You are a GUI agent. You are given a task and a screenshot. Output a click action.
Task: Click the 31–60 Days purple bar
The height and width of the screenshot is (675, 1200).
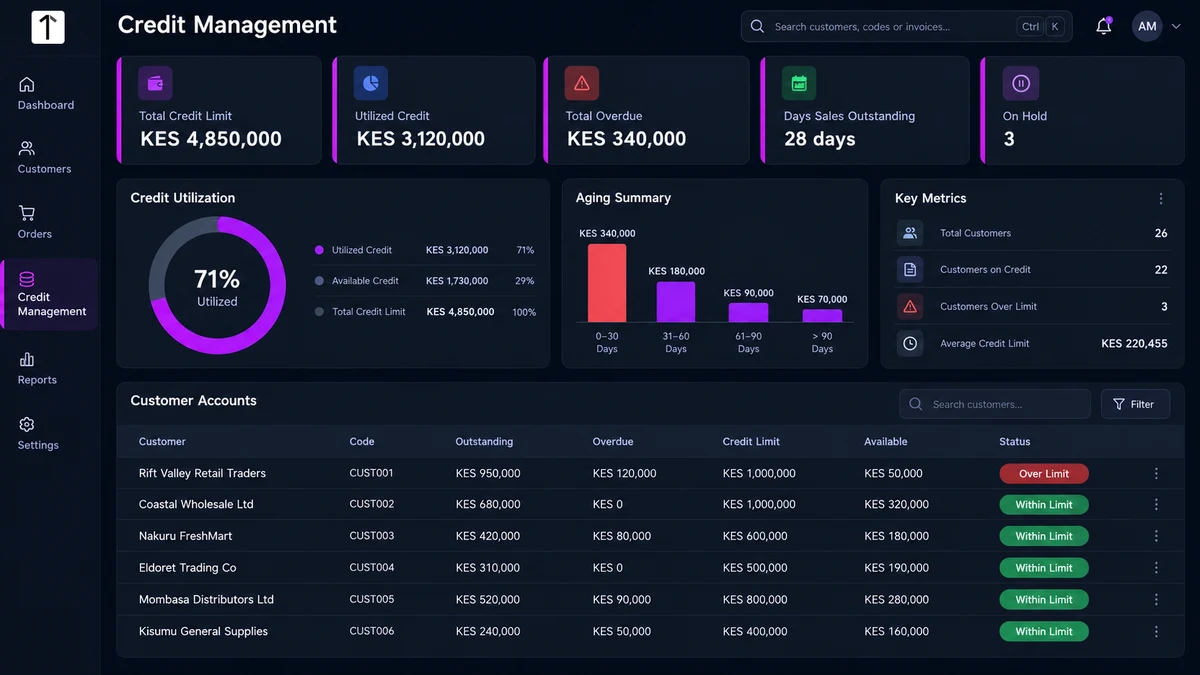tap(676, 302)
